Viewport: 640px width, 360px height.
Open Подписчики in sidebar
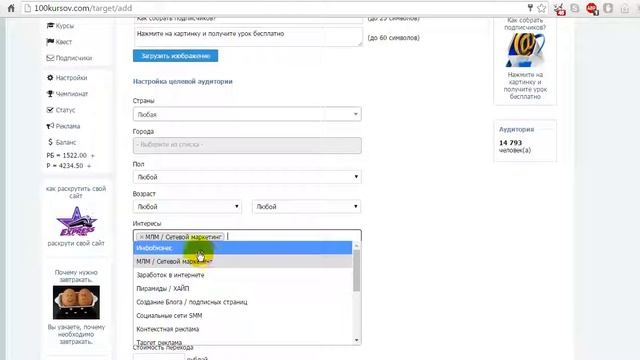pos(74,58)
